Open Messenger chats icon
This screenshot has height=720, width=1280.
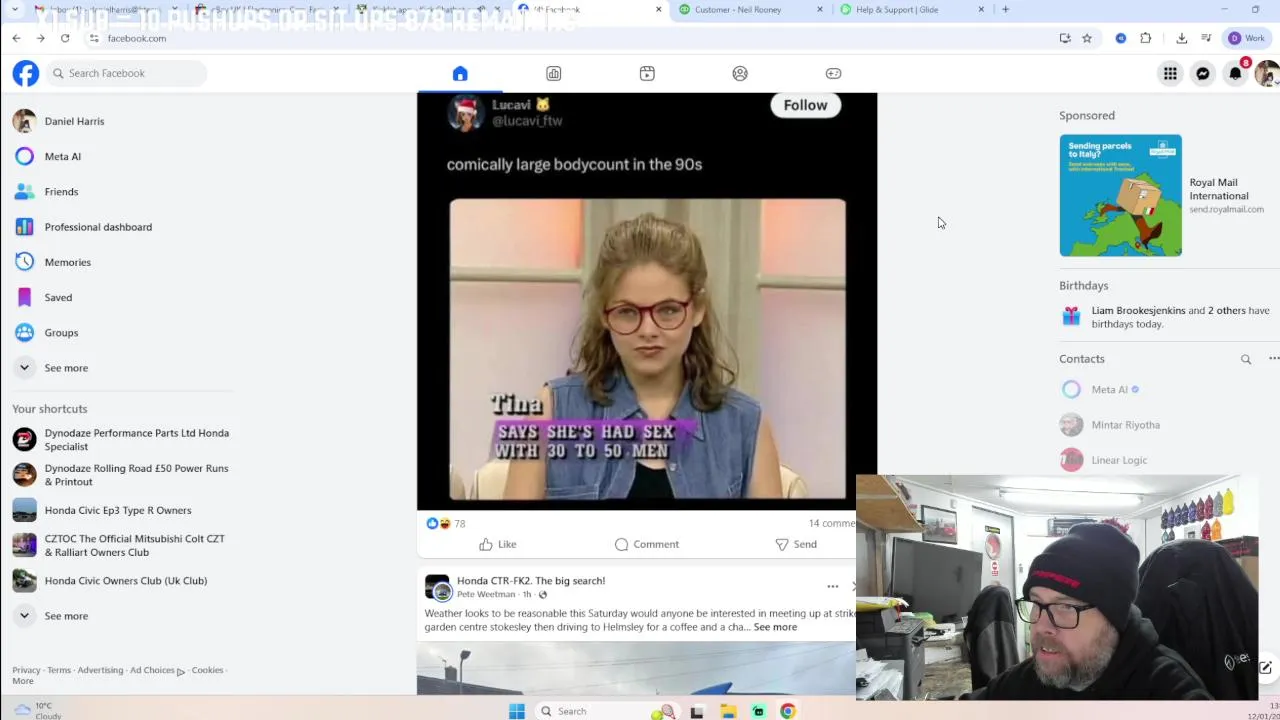tap(1203, 73)
